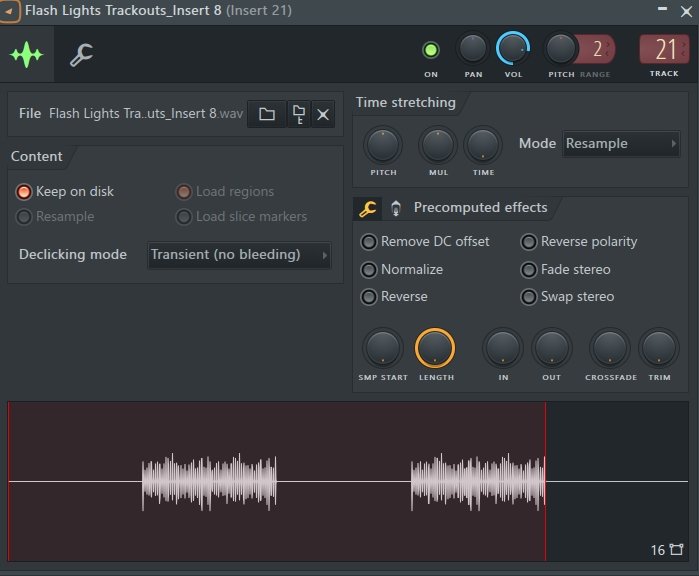Click the file name Flash Lights Tra..uts_Insert 8.wav
This screenshot has width=699, height=576.
point(146,114)
